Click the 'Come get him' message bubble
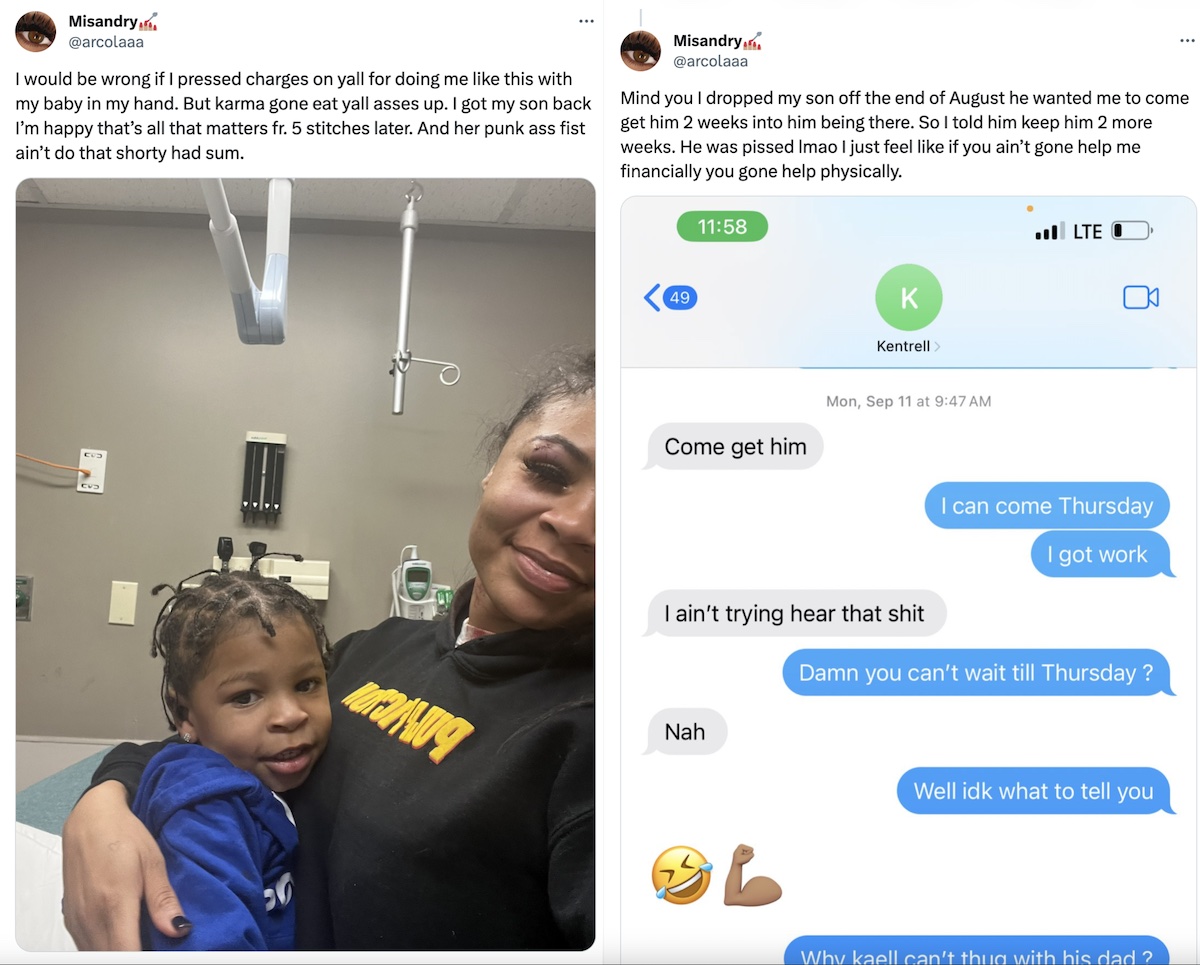 pyautogui.click(x=735, y=446)
